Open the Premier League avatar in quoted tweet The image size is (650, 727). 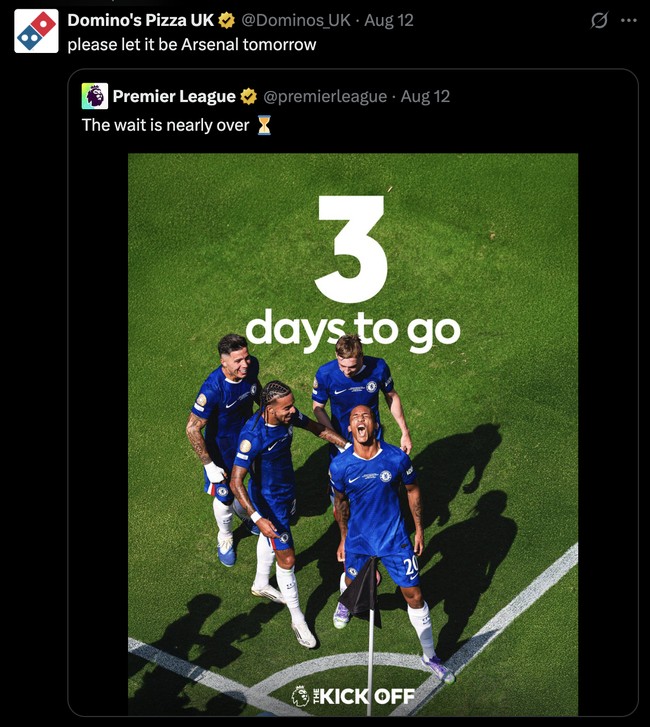[x=95, y=96]
